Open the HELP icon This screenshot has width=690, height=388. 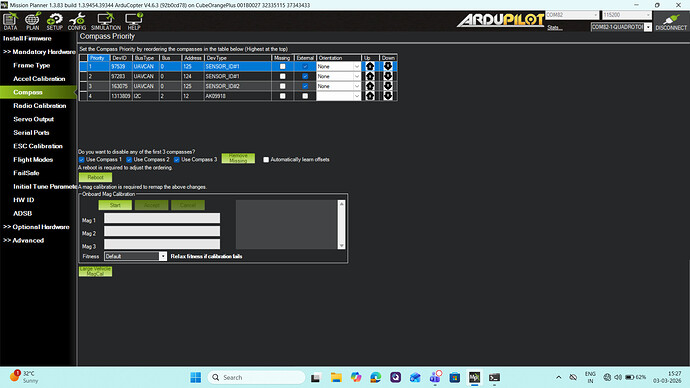(134, 21)
